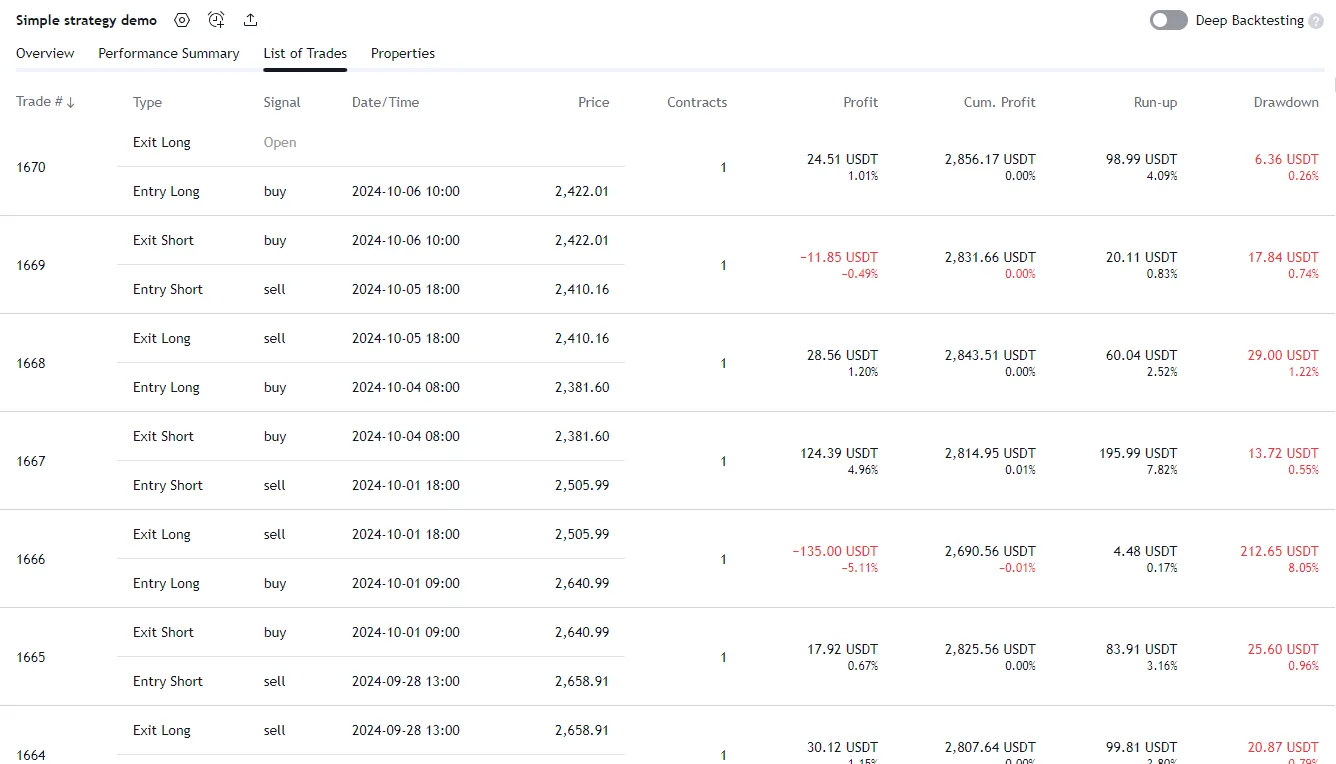This screenshot has height=764, width=1336.
Task: Click drawdown value 29.00 USDT
Action: (1283, 355)
